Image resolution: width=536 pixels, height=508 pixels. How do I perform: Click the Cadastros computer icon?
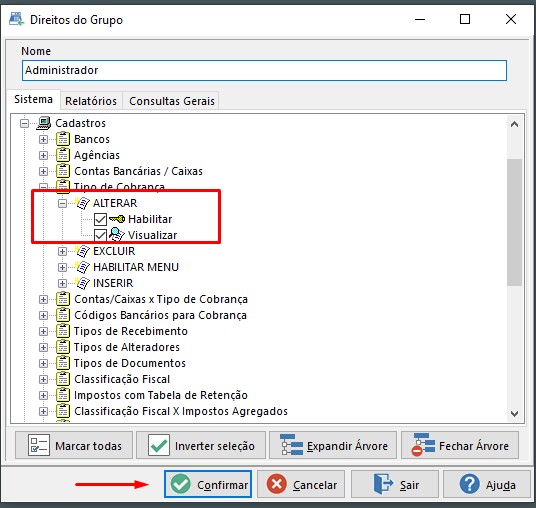click(44, 123)
